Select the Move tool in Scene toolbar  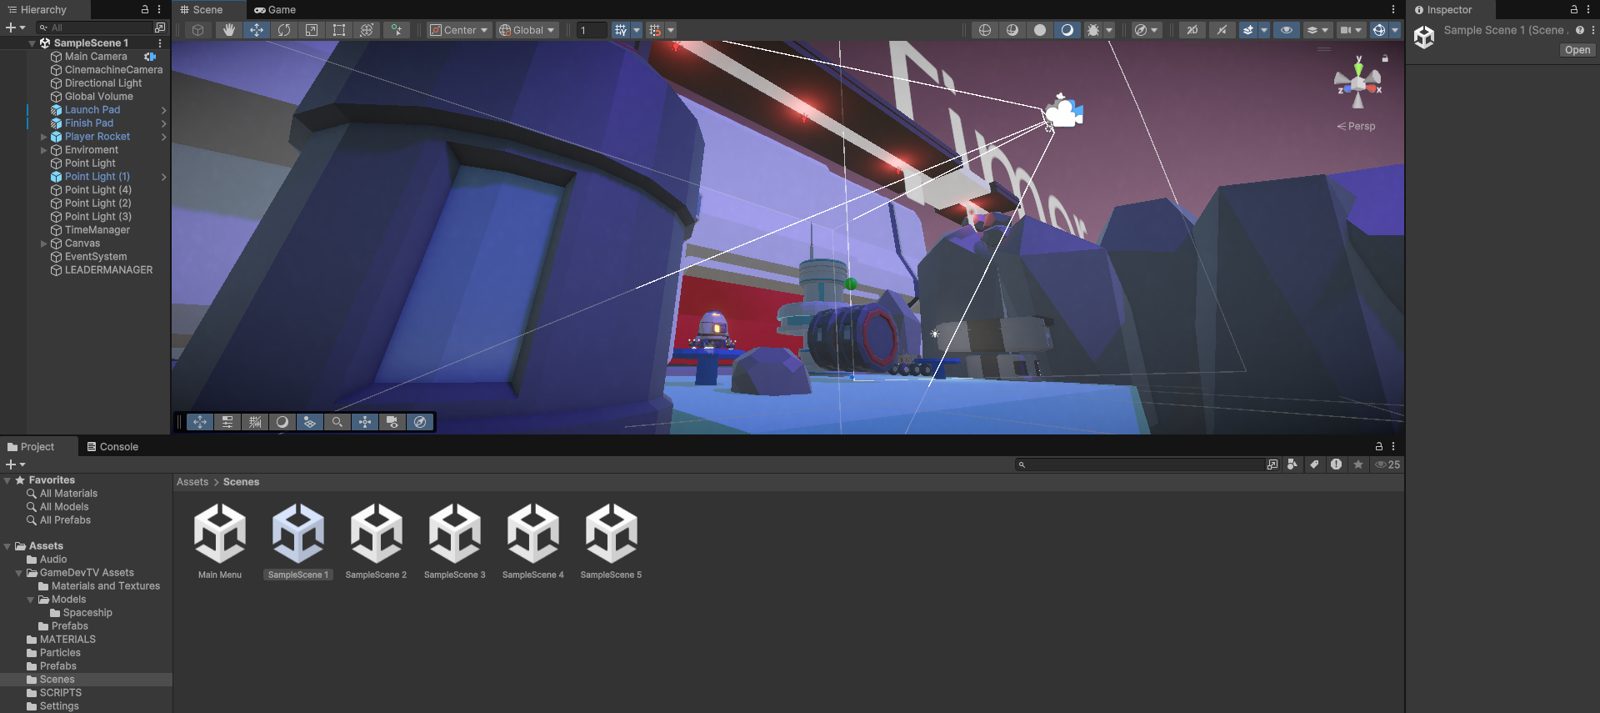pyautogui.click(x=256, y=30)
